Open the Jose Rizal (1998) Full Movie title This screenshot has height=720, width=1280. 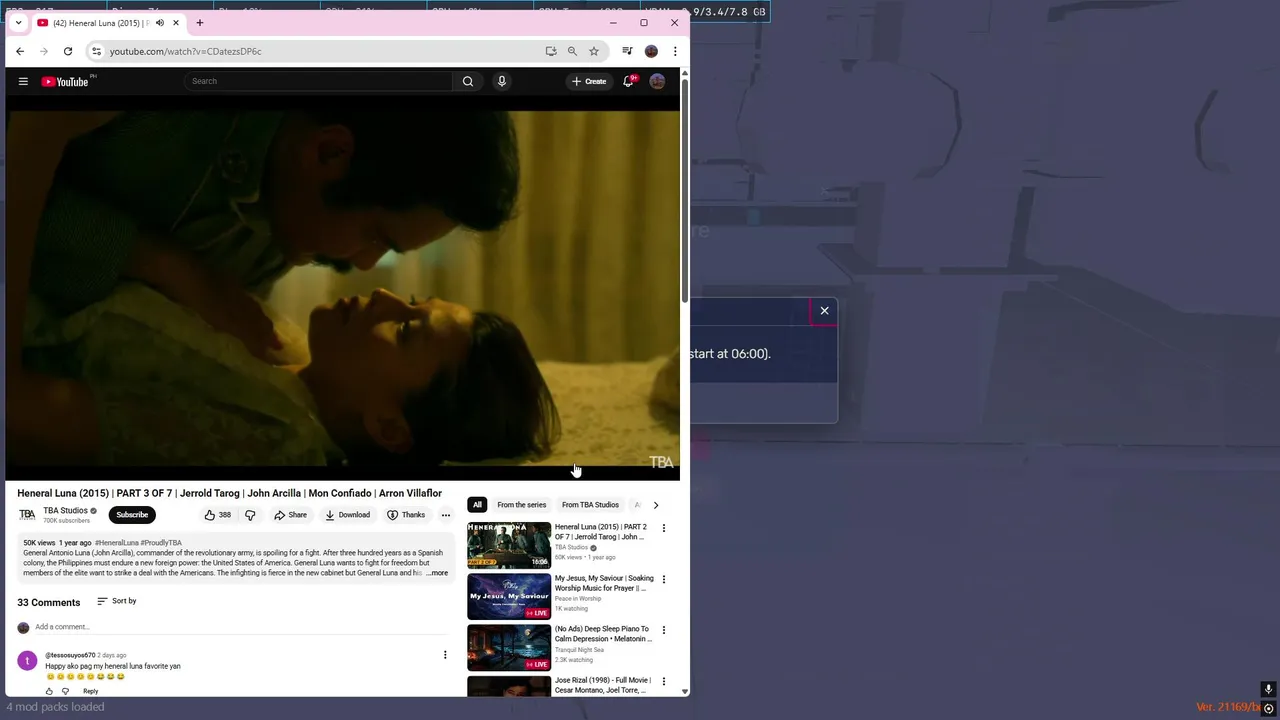click(603, 685)
